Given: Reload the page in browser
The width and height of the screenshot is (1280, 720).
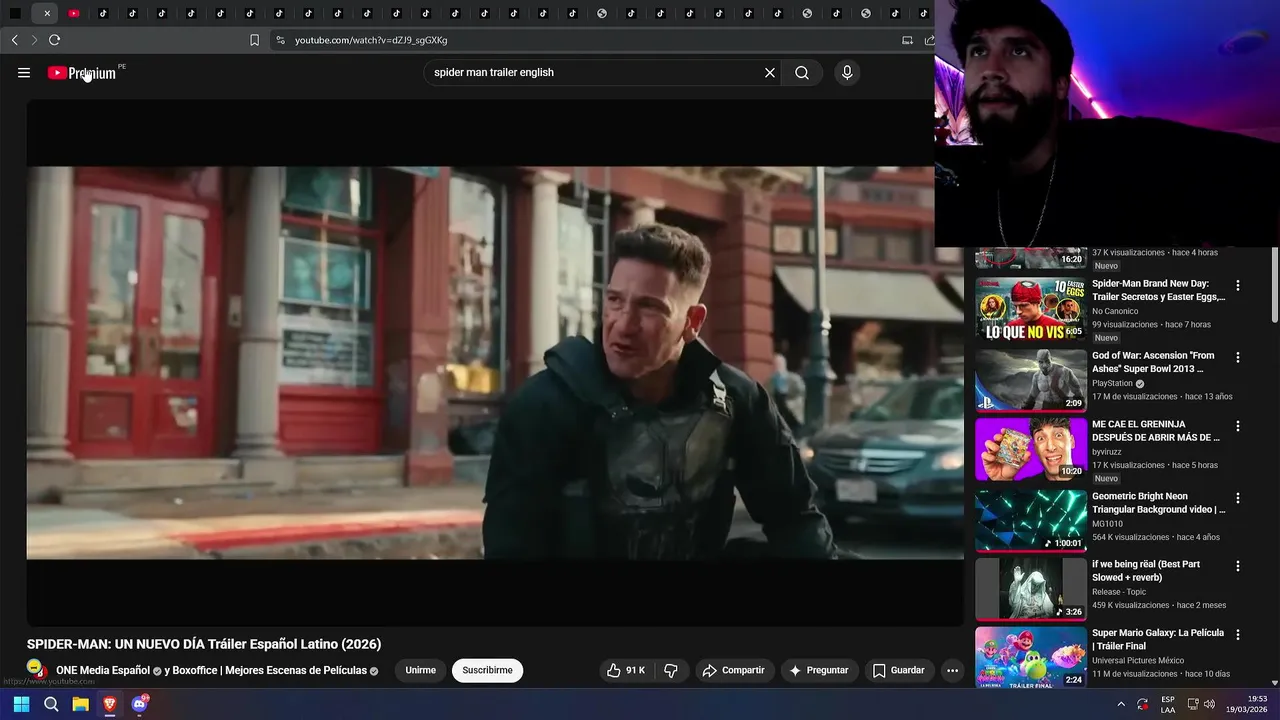Looking at the screenshot, I should [x=54, y=40].
